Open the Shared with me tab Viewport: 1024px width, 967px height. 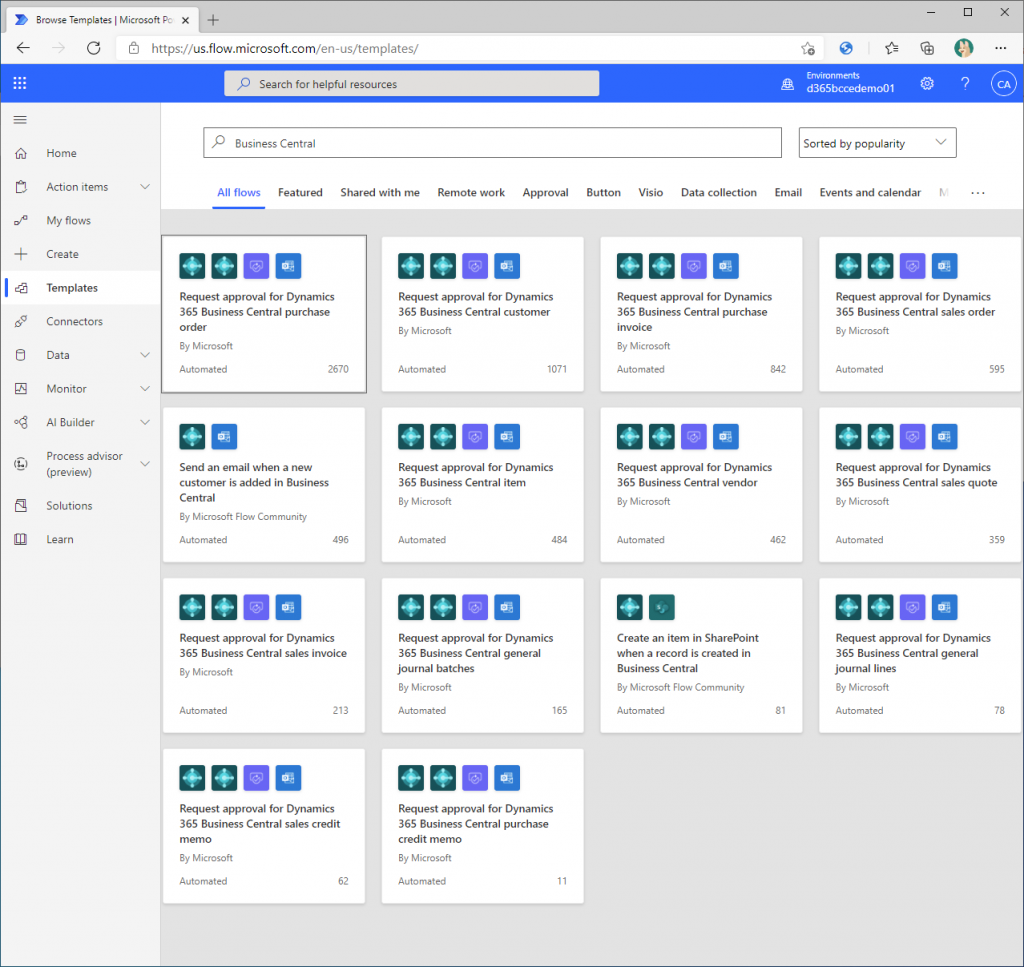379,193
